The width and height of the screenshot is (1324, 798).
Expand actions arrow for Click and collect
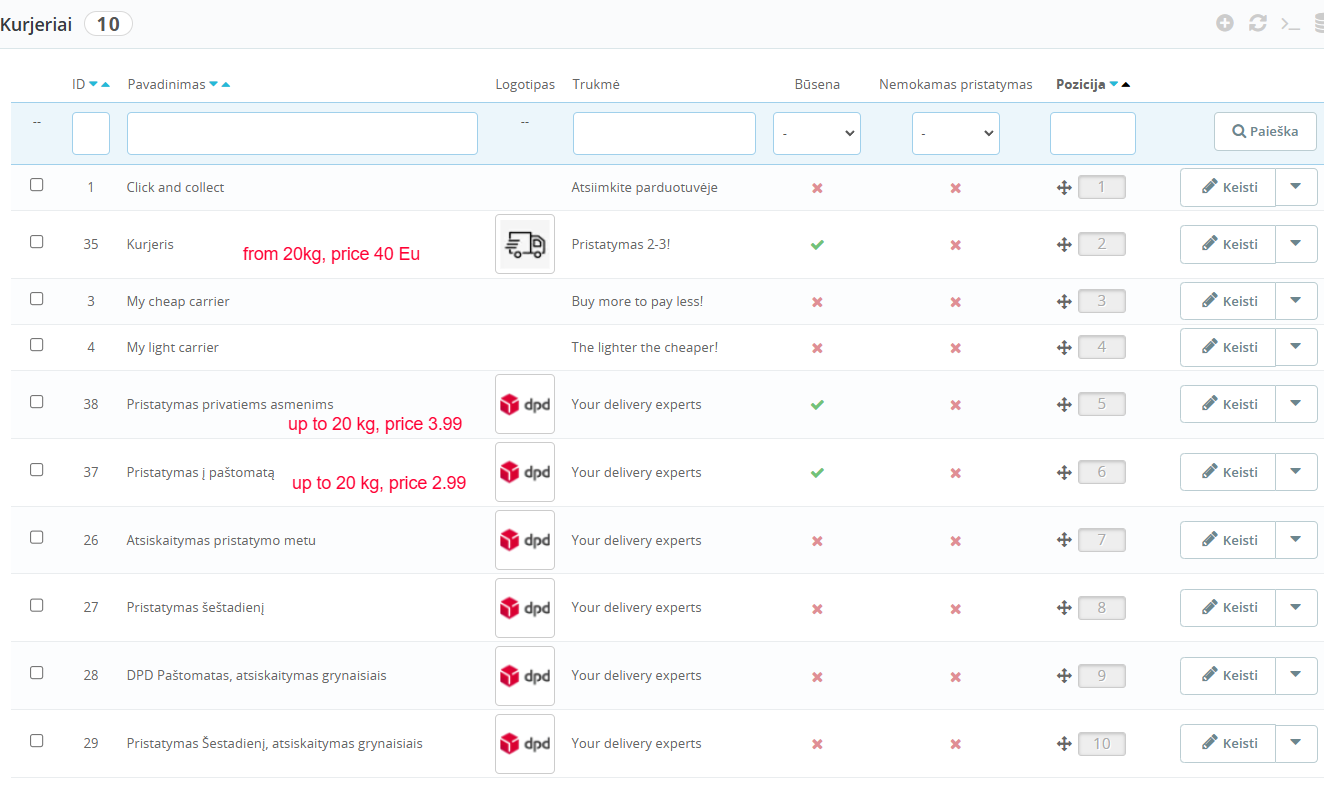click(1297, 187)
